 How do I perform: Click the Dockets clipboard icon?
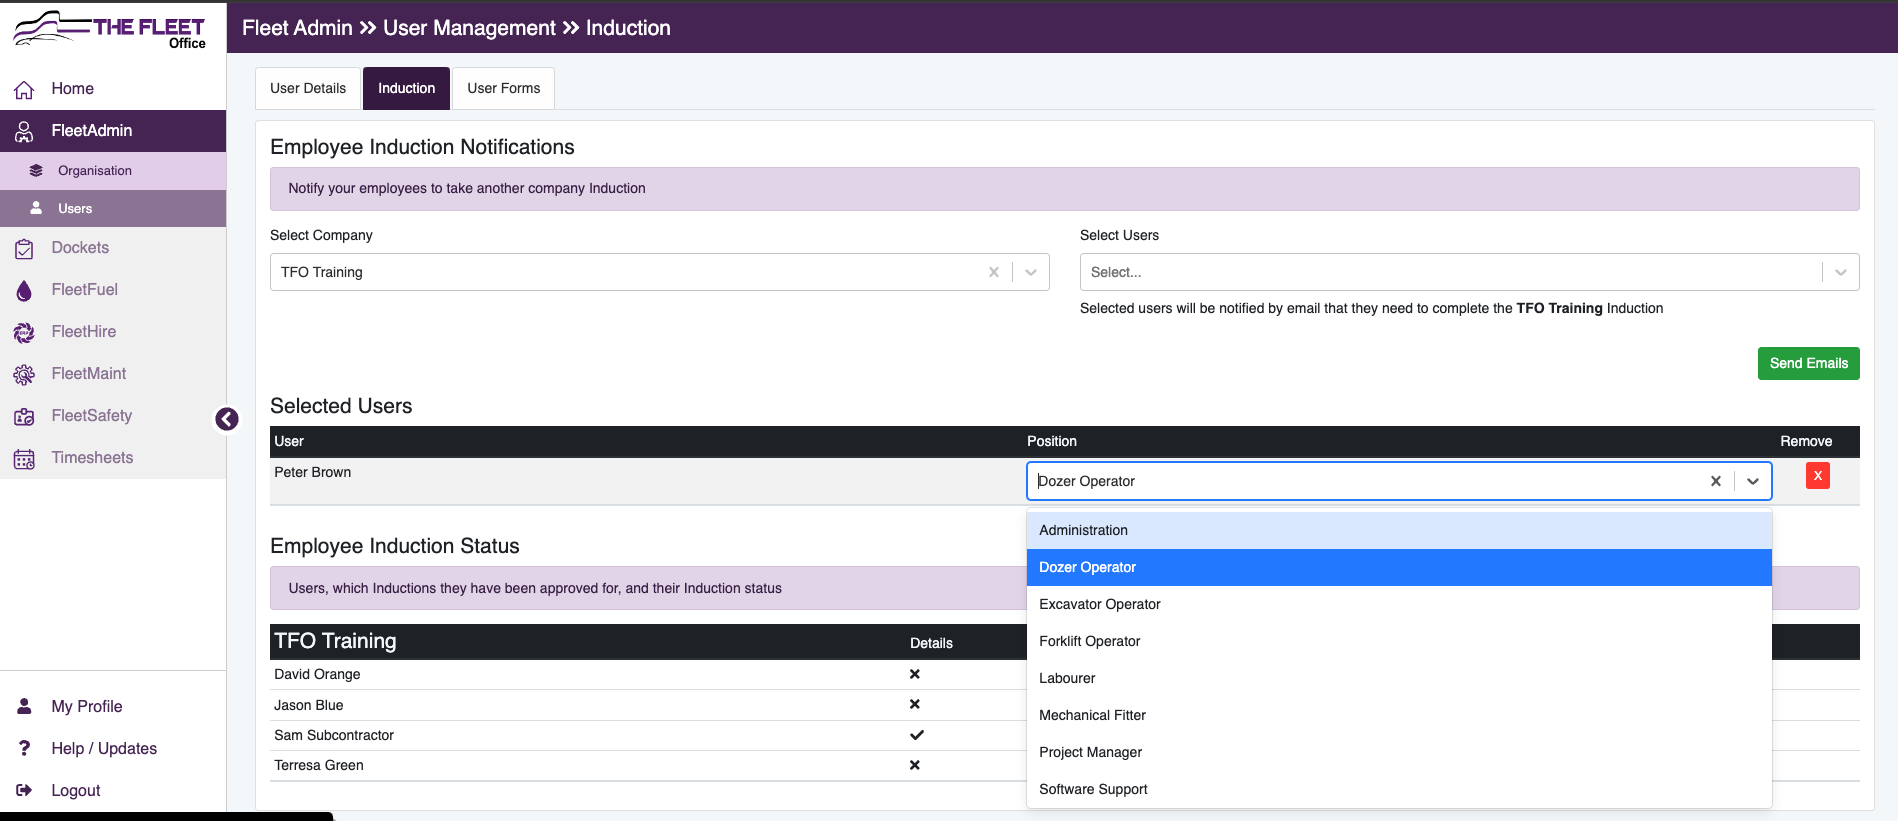click(x=24, y=248)
